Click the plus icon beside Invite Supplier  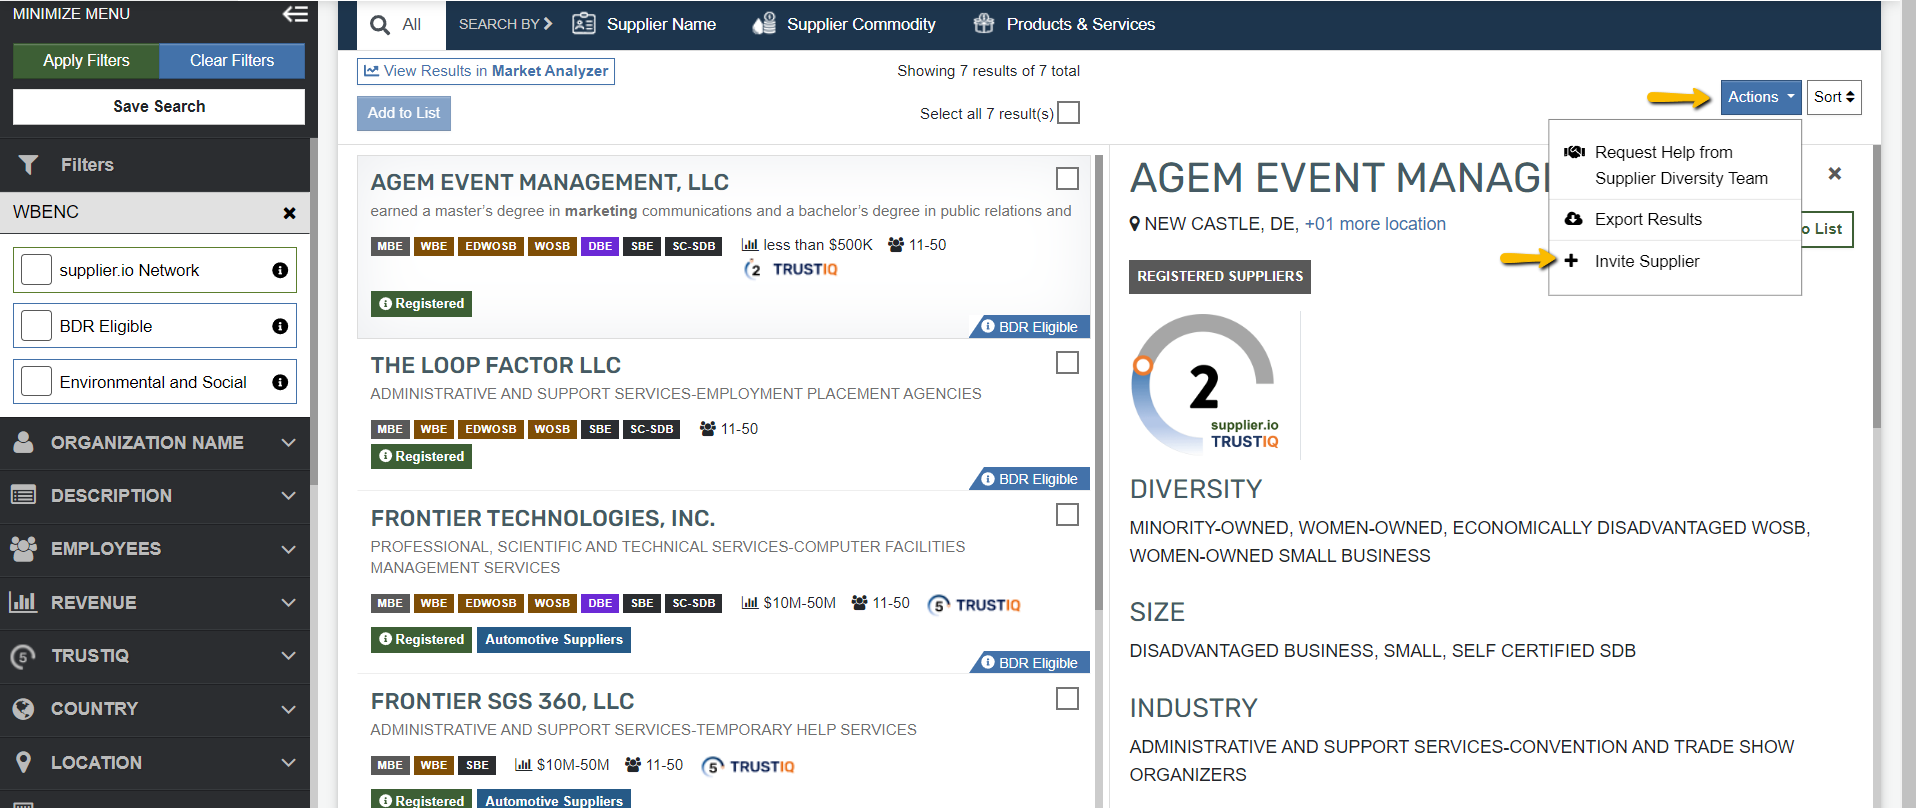1571,261
